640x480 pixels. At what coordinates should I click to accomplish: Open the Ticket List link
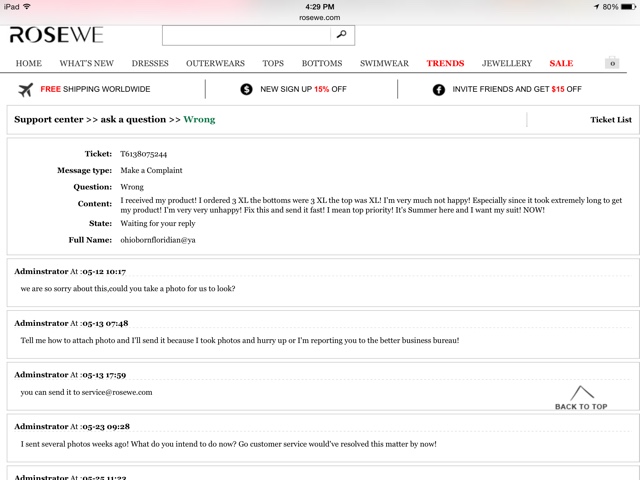611,120
